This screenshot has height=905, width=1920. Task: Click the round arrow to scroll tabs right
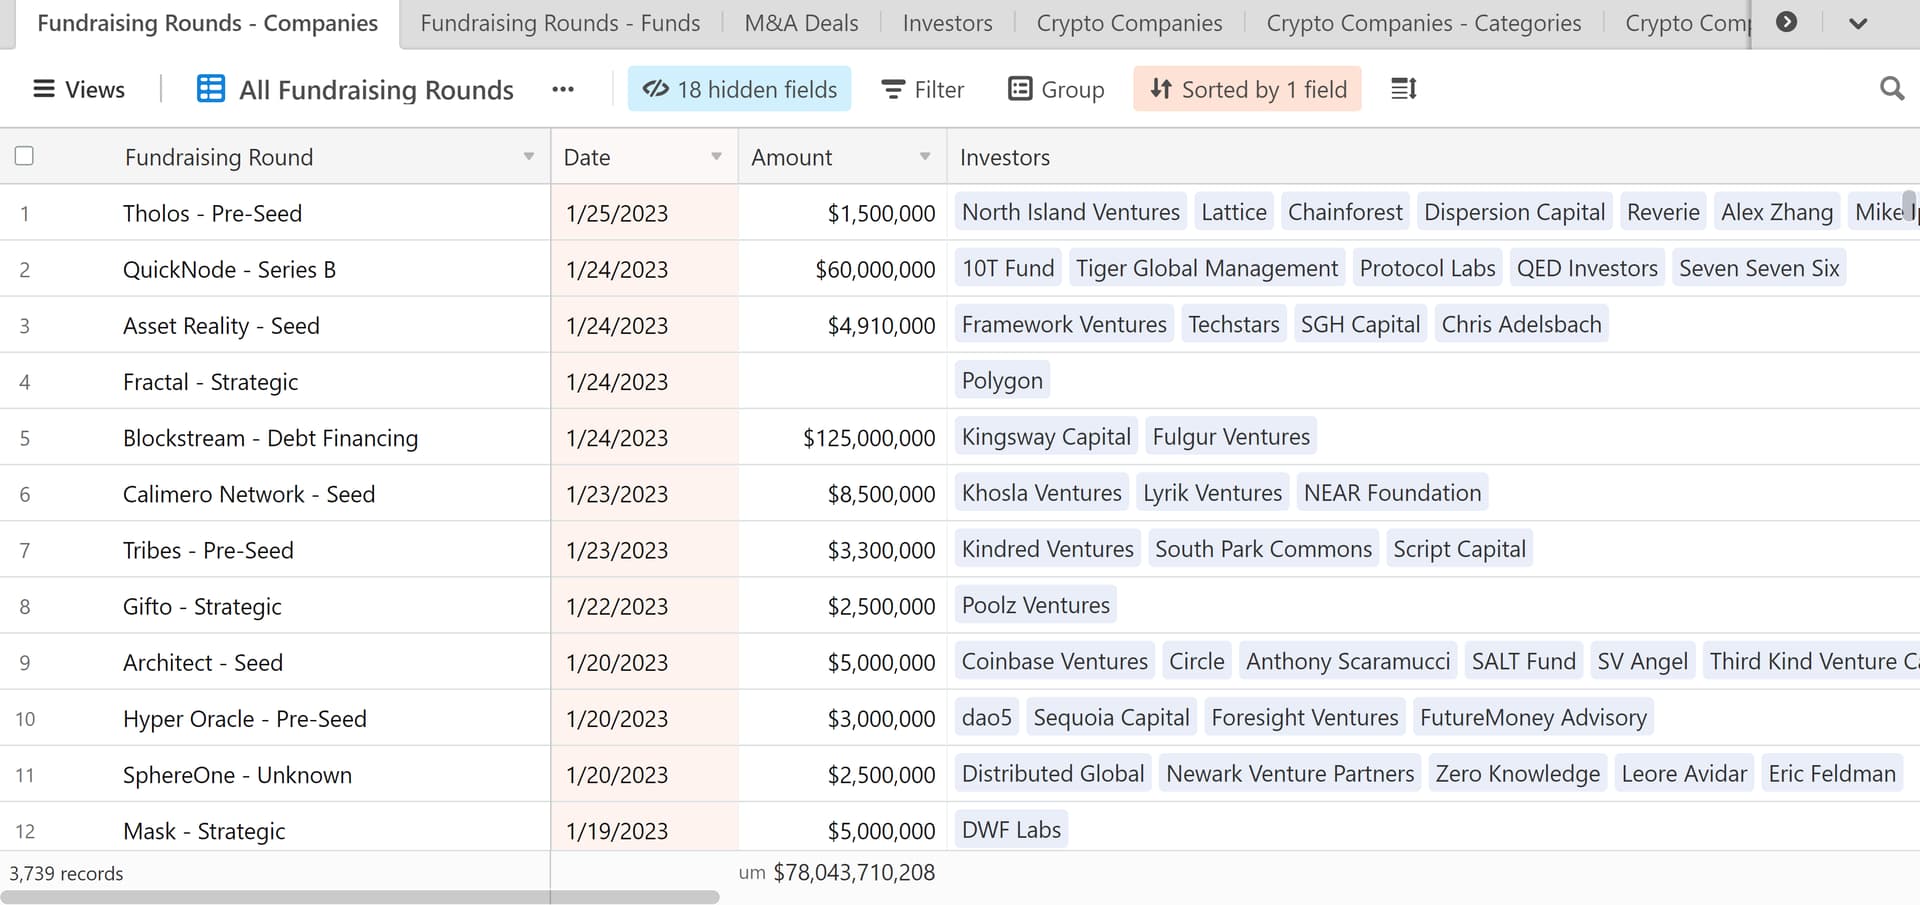[x=1786, y=22]
